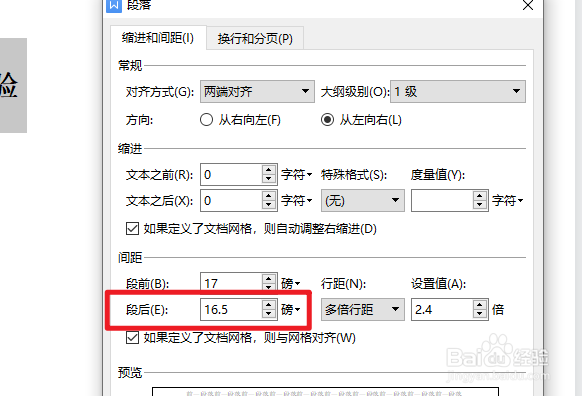Switch to the 换行和分页(P) tab
The width and height of the screenshot is (582, 396).
(255, 38)
